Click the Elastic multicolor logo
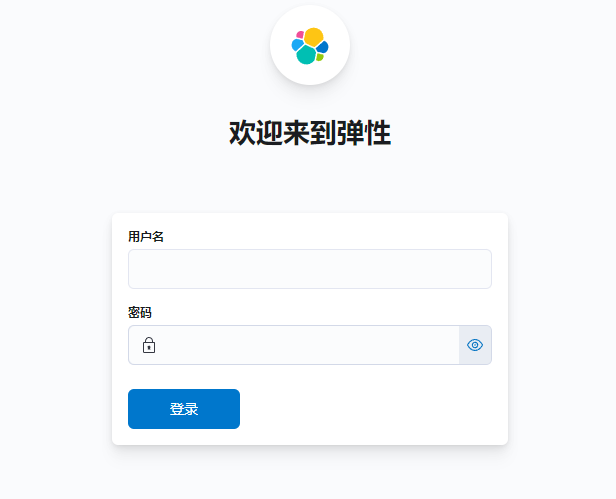Viewport: 616px width, 499px height. point(310,46)
